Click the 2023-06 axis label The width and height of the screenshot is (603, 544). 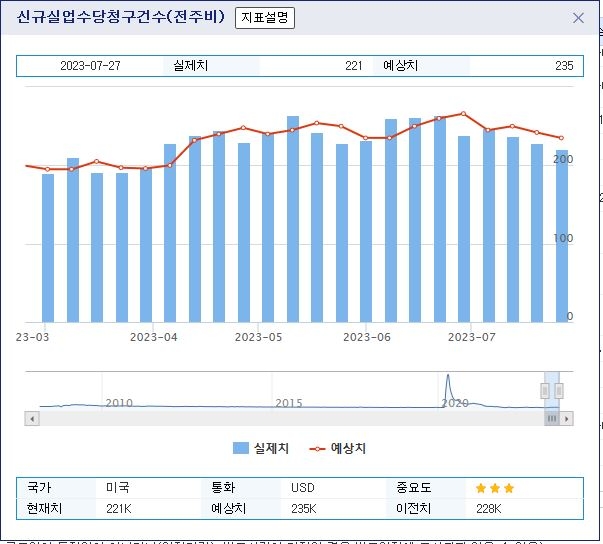click(367, 337)
